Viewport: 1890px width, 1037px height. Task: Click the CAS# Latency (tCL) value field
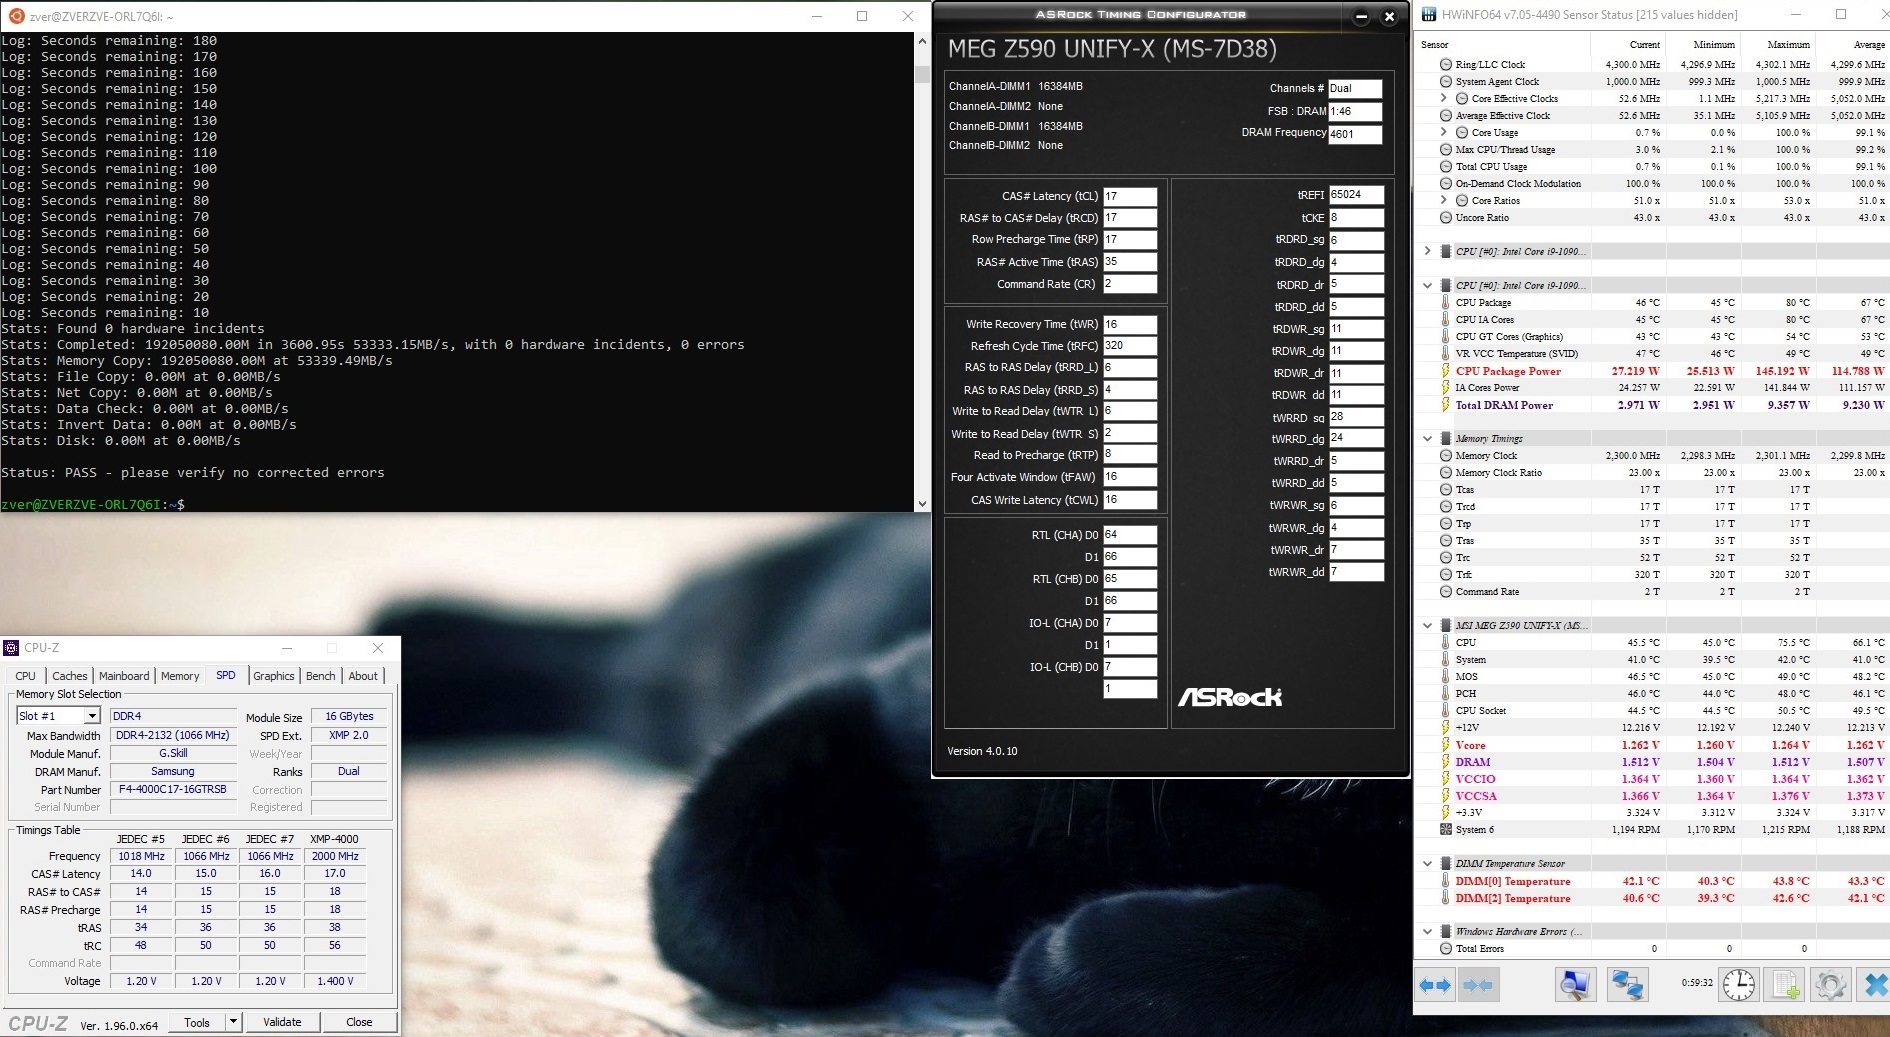(1130, 196)
